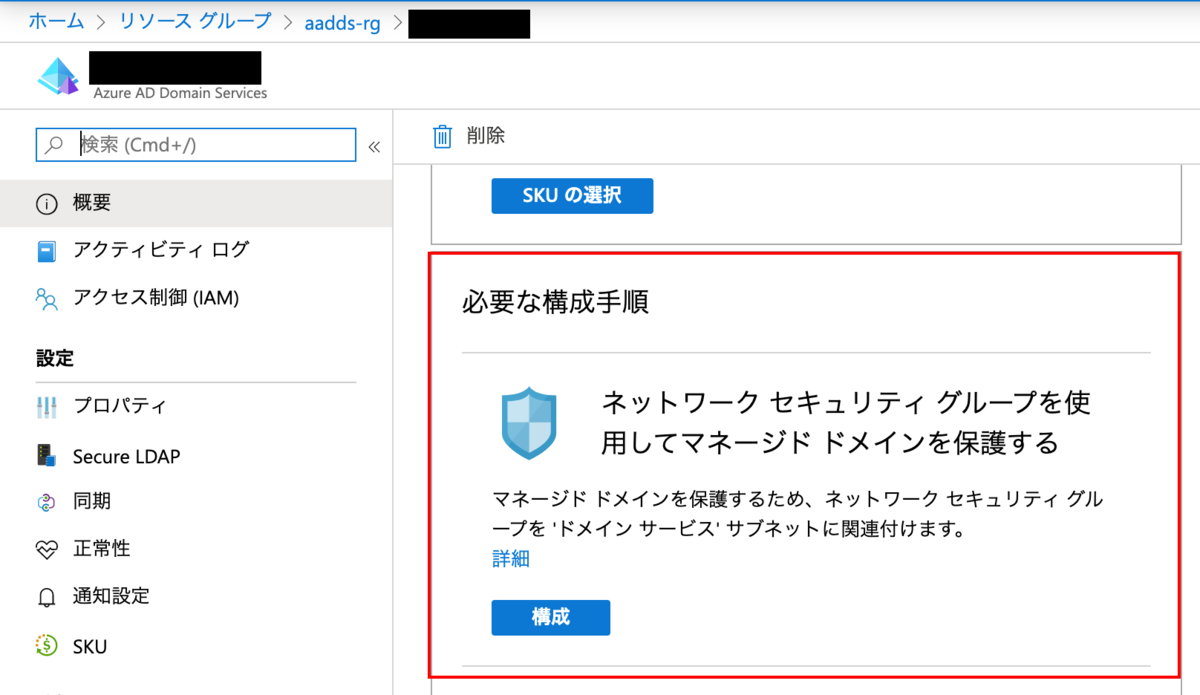Focus the 検索 (Cmd+/) search field

point(196,145)
